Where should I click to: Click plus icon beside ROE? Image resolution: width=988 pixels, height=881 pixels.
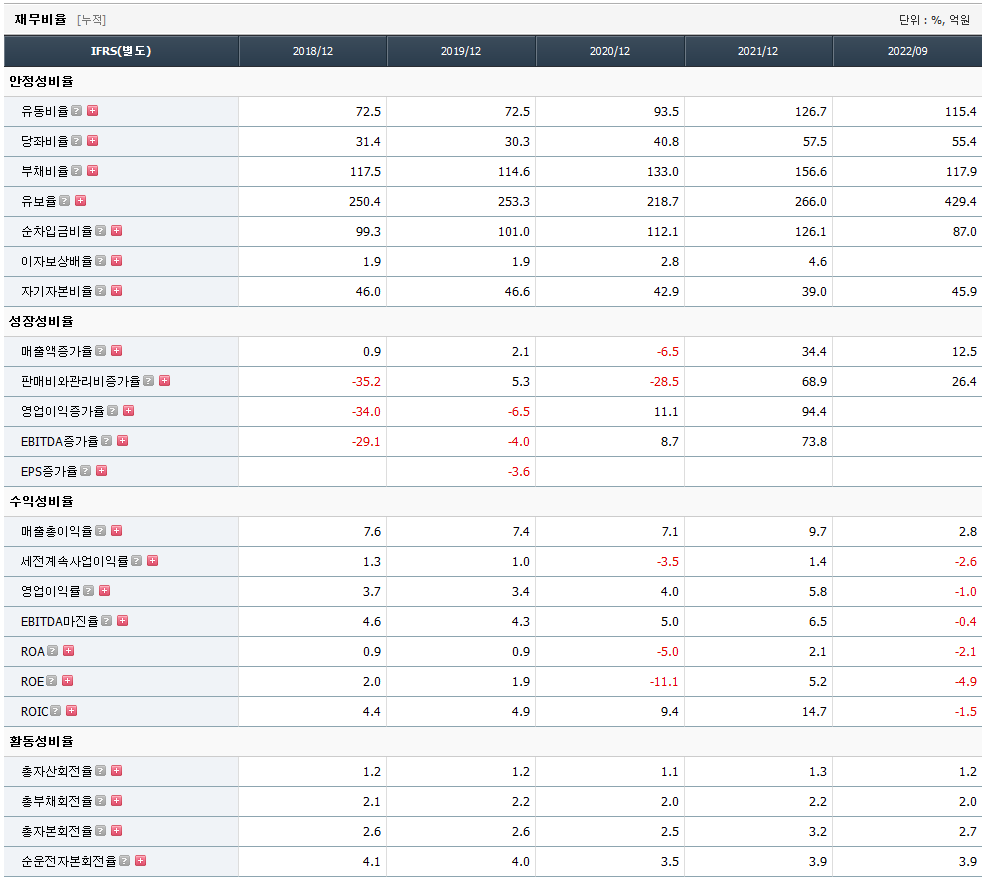point(67,681)
